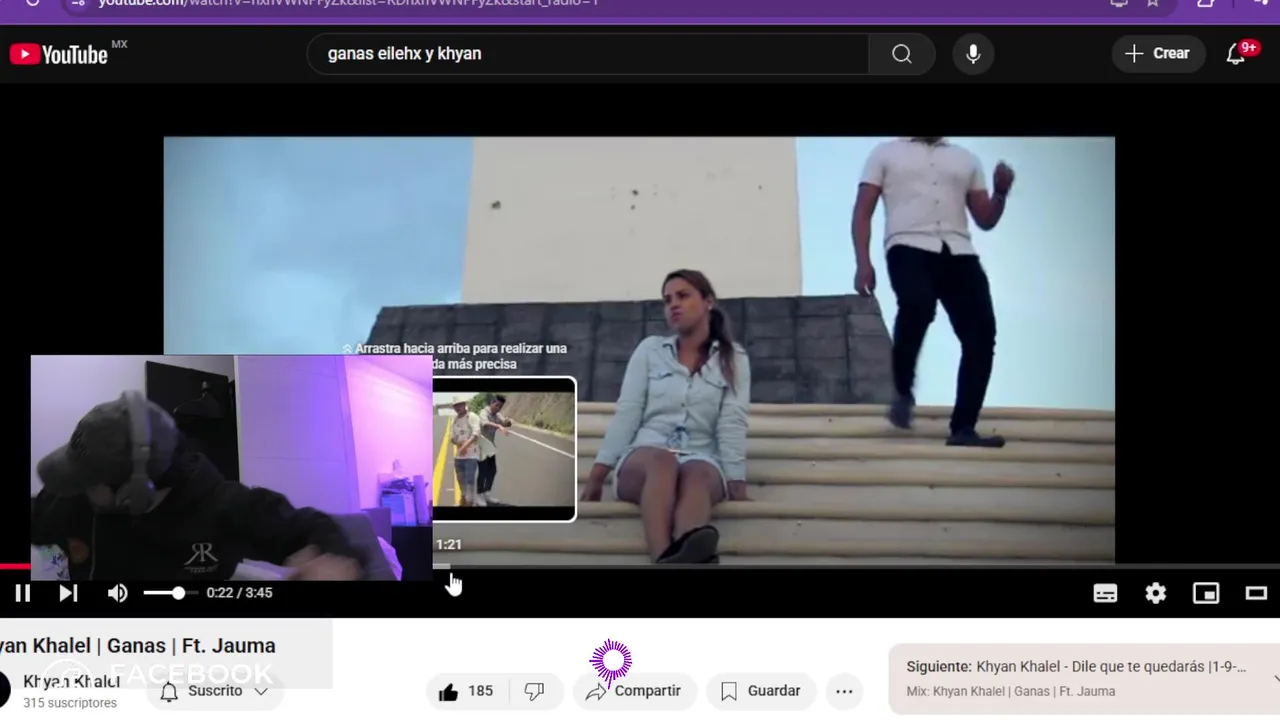Seek using the video progress bar

tap(640, 566)
